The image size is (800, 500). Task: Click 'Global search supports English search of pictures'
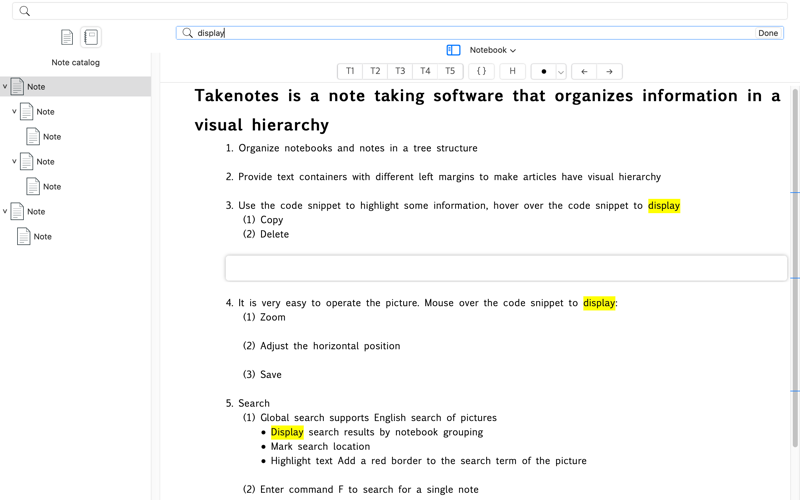(x=378, y=418)
